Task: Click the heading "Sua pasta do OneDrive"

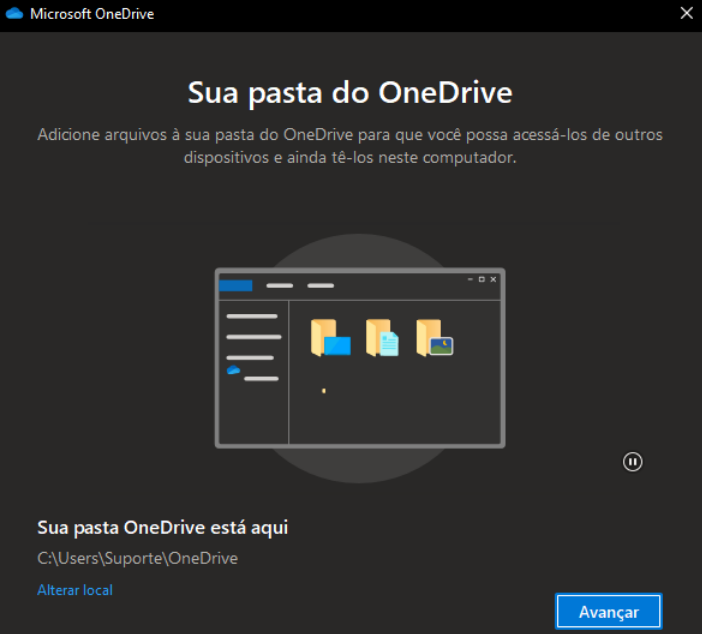Action: [x=350, y=93]
